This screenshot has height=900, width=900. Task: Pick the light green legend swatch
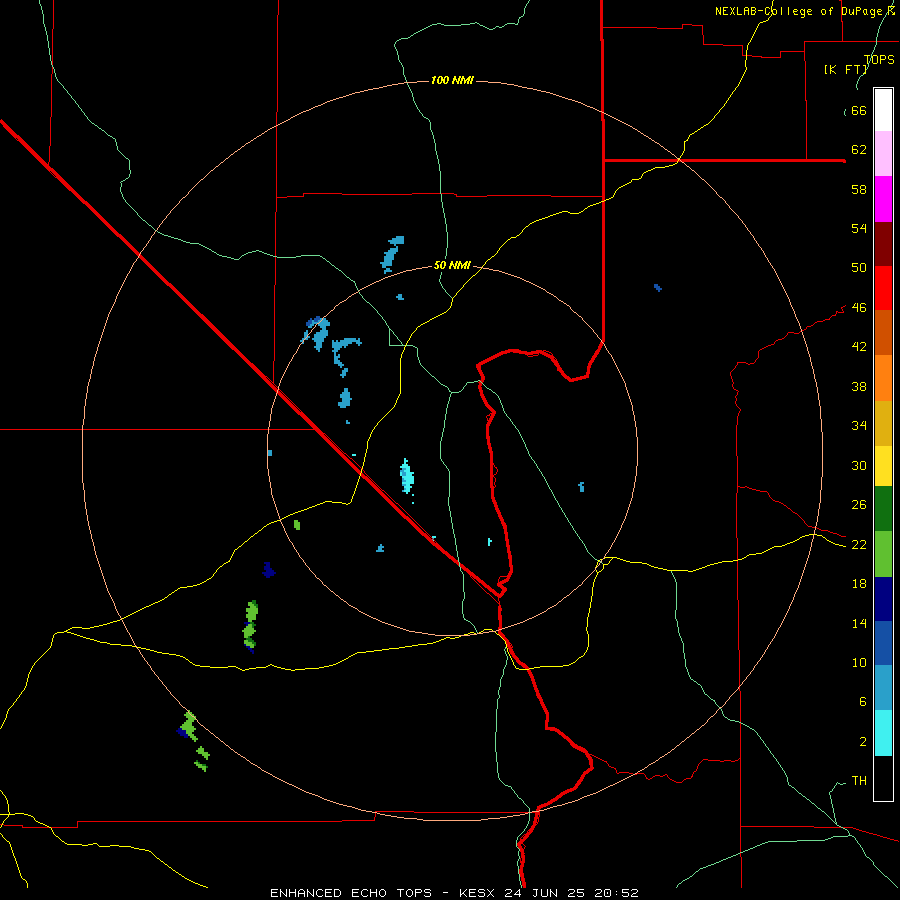[883, 554]
